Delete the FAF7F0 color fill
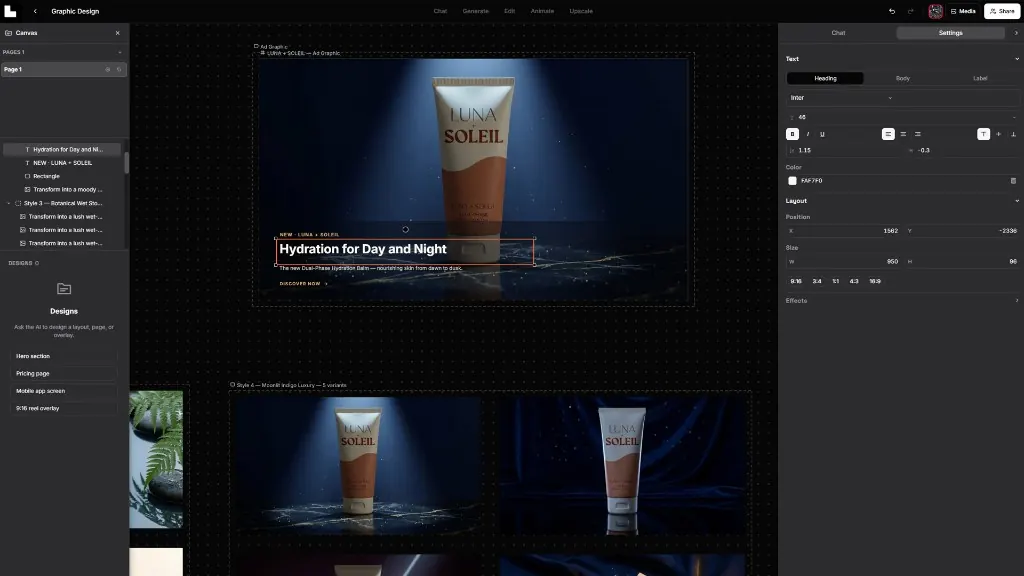 pyautogui.click(x=1014, y=181)
